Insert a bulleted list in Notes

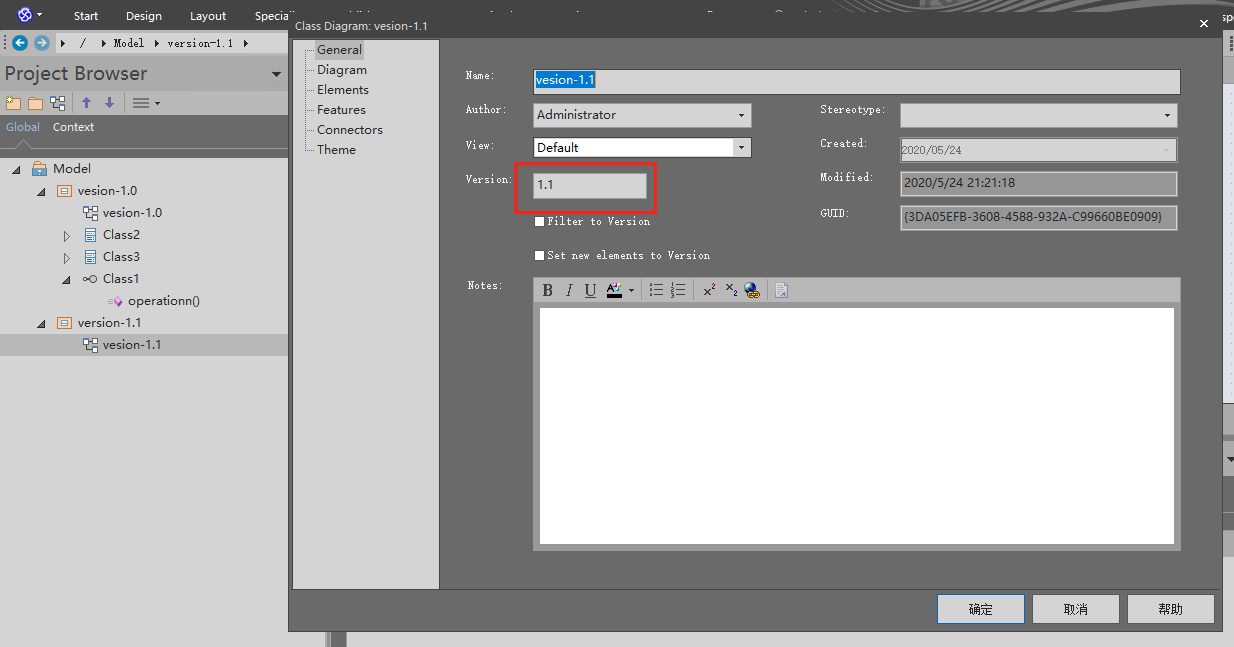656,290
